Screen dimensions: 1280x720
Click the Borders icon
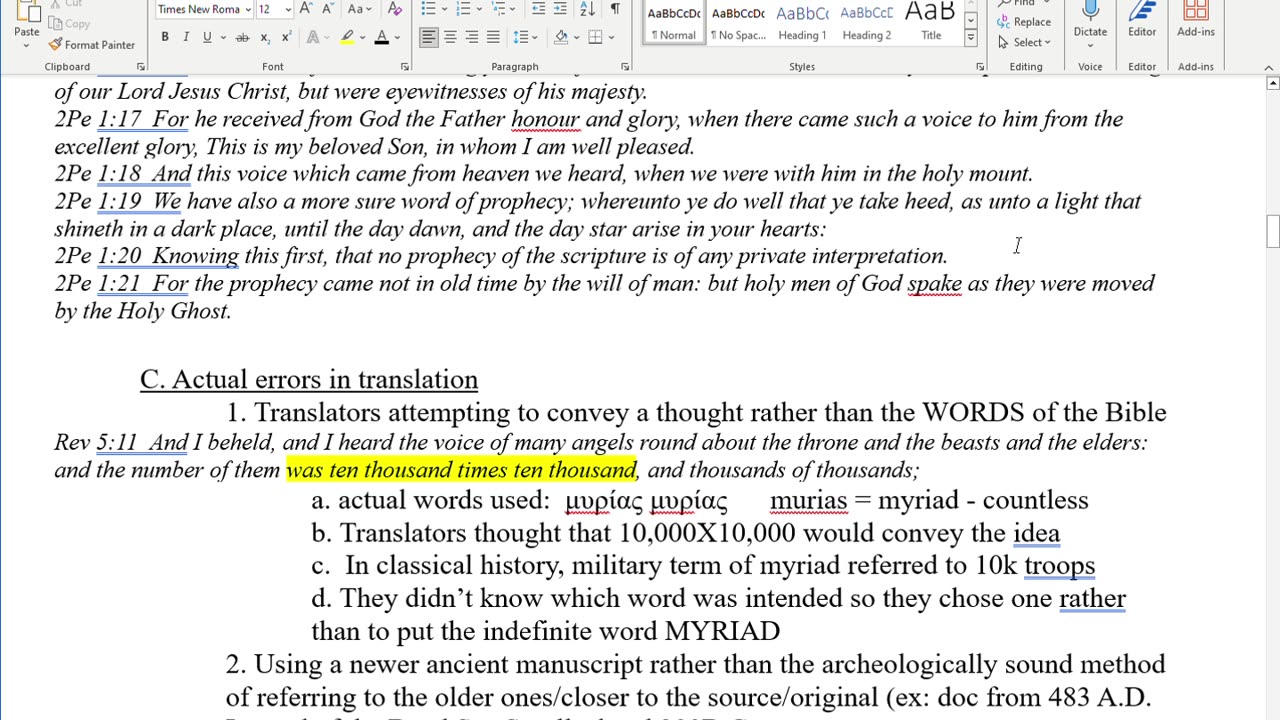(595, 38)
